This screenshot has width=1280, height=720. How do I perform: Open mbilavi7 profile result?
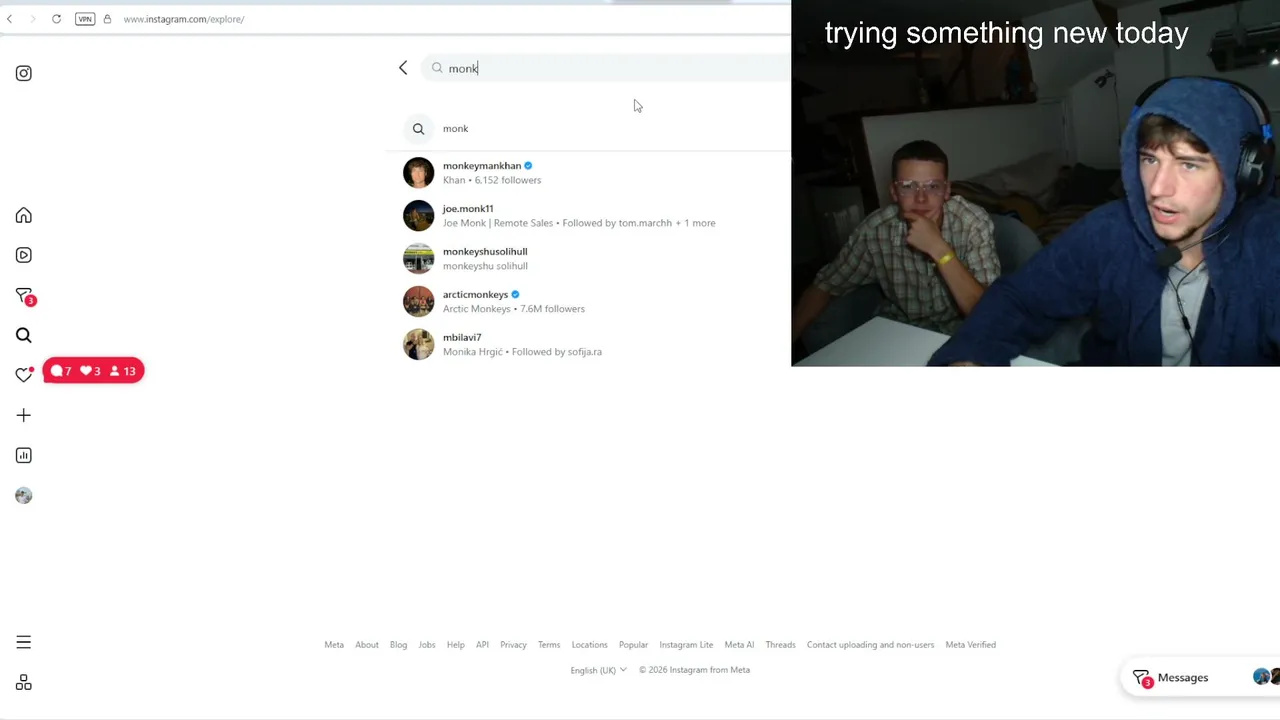[x=590, y=345]
